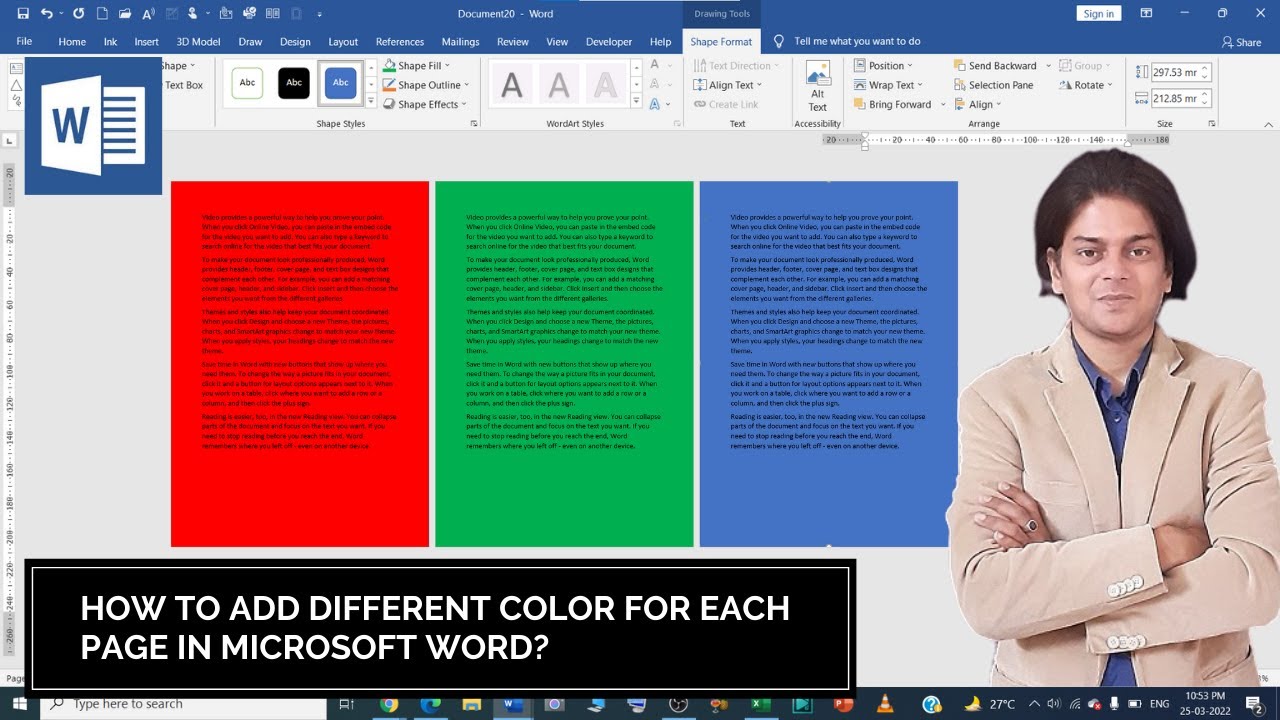
Task: Click the Undo arrow icon
Action: click(46, 14)
